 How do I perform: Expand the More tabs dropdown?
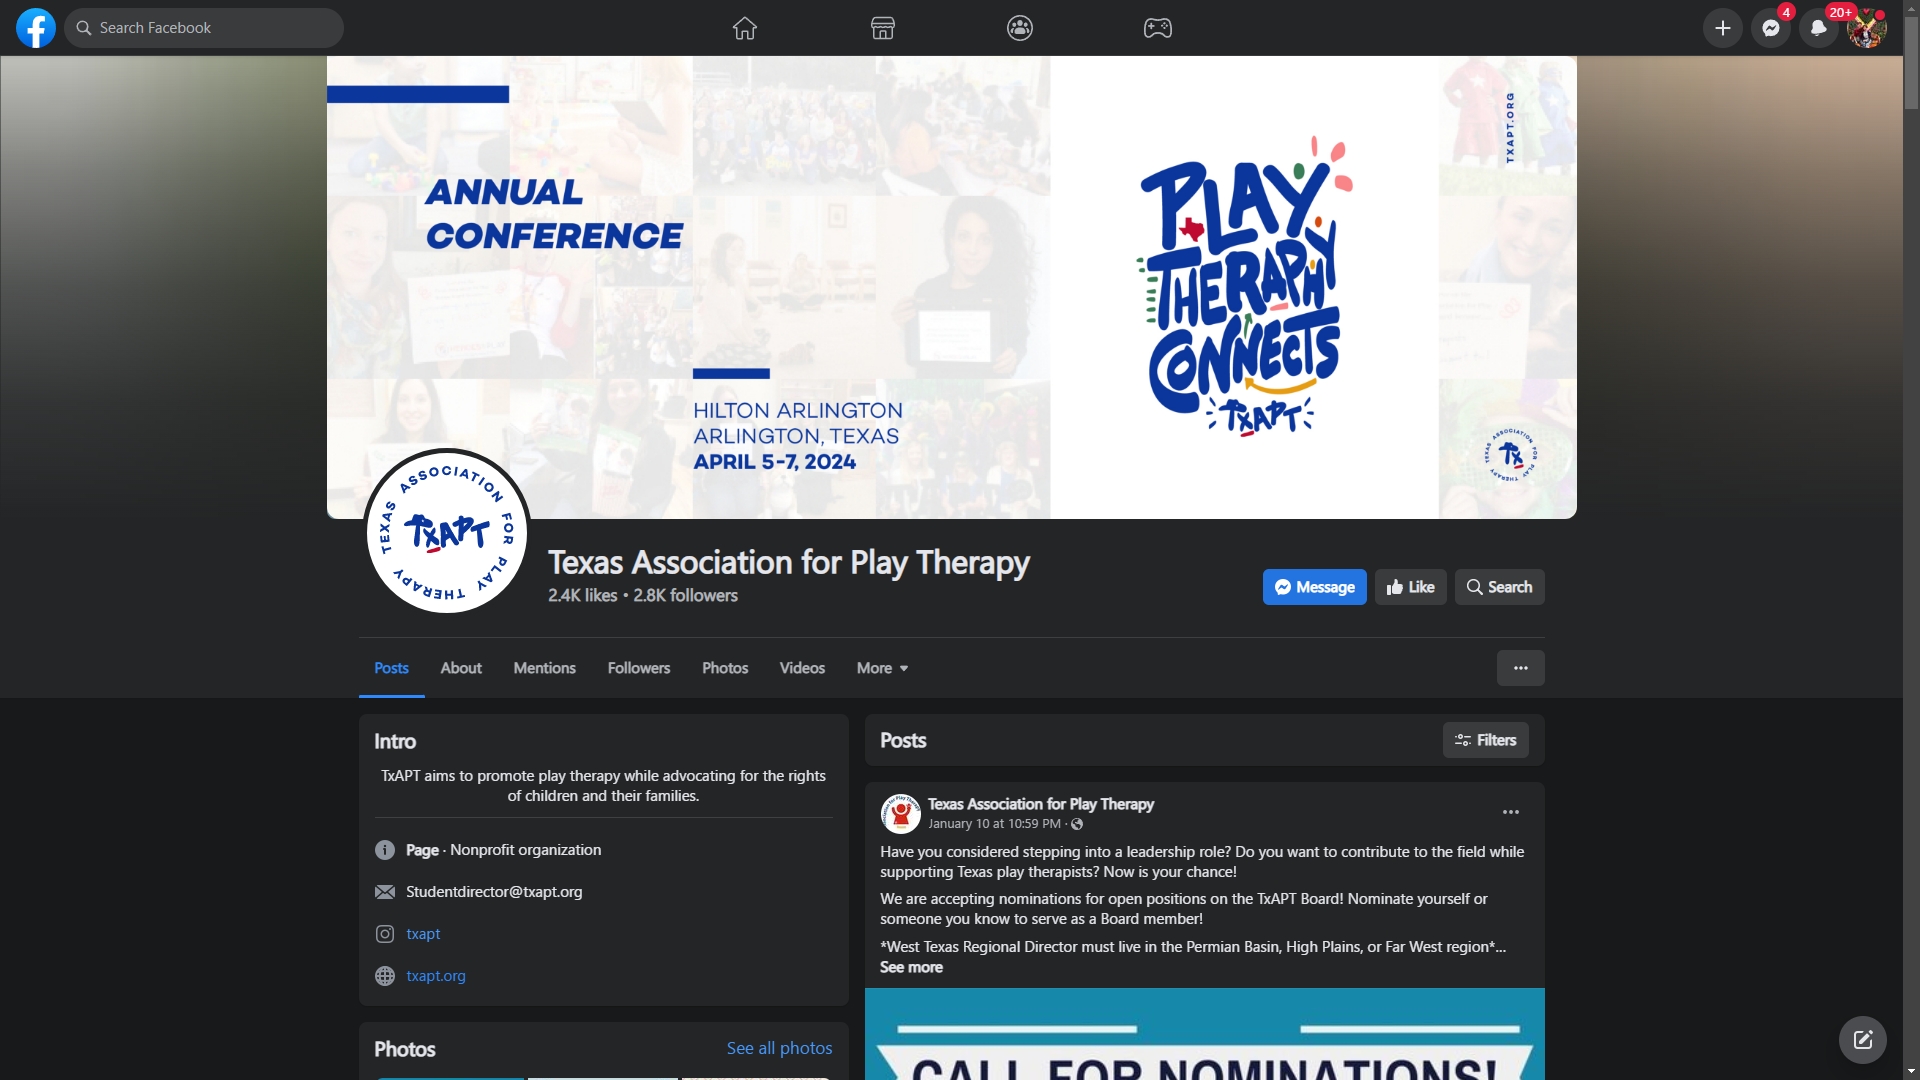882,668
